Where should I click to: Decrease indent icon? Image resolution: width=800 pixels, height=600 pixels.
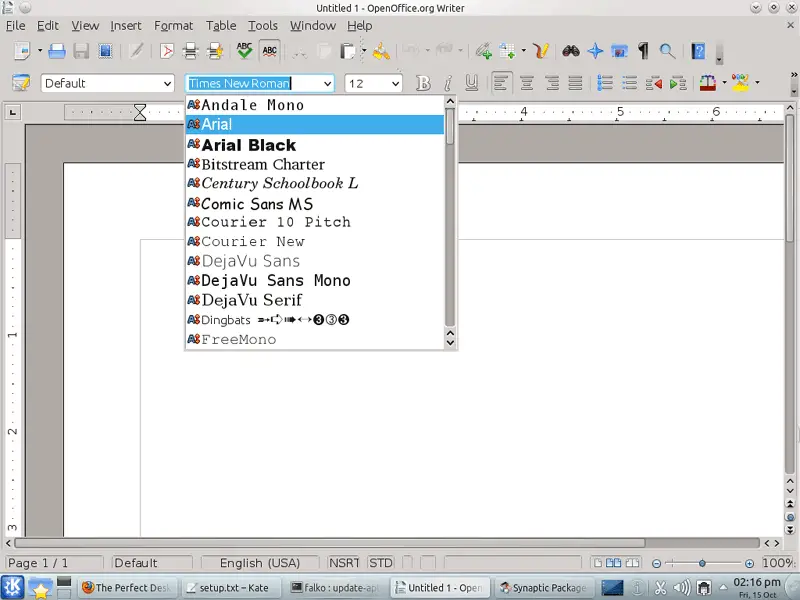pos(654,83)
